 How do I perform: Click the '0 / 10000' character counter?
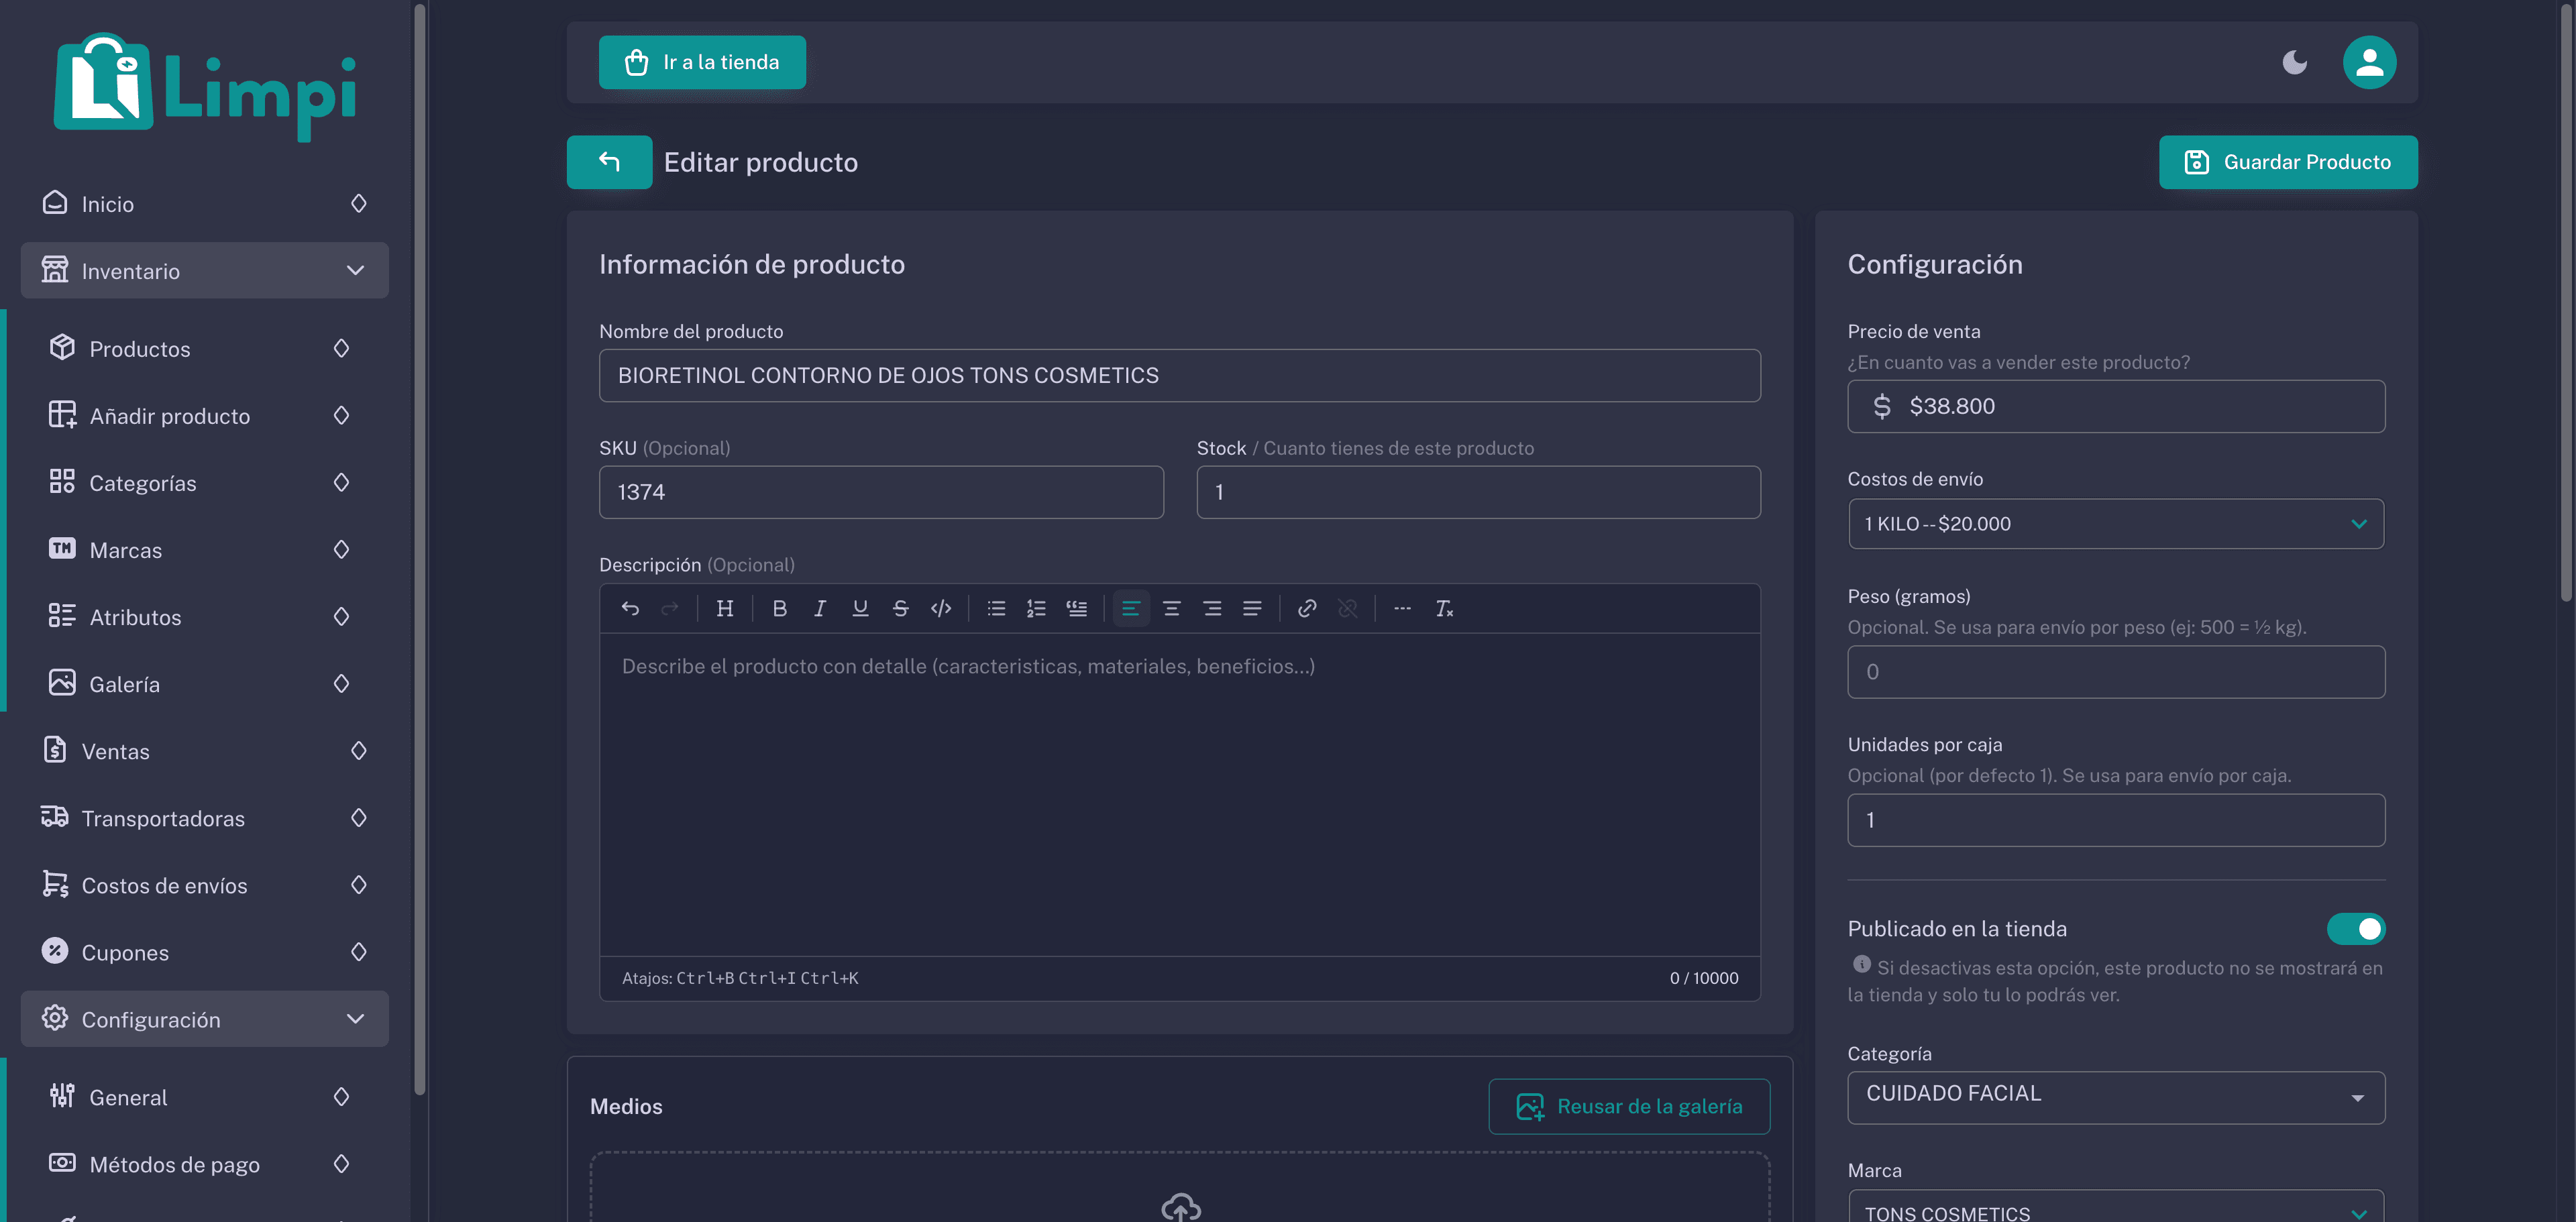(1704, 978)
